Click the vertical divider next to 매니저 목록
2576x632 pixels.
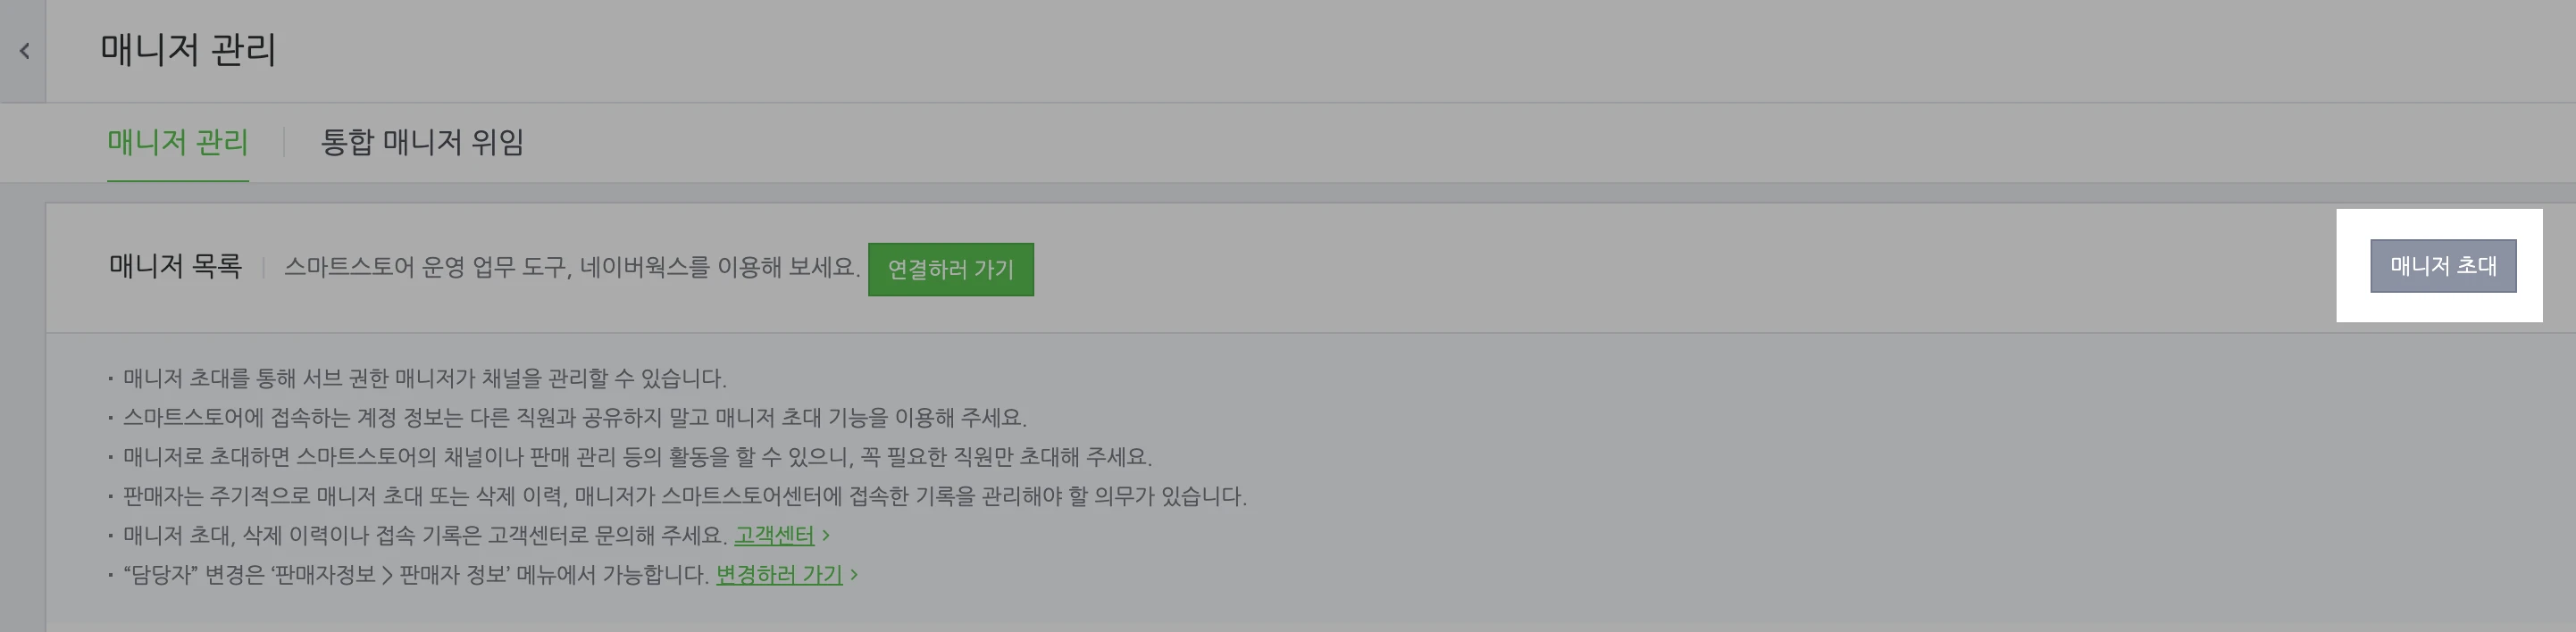[263, 267]
